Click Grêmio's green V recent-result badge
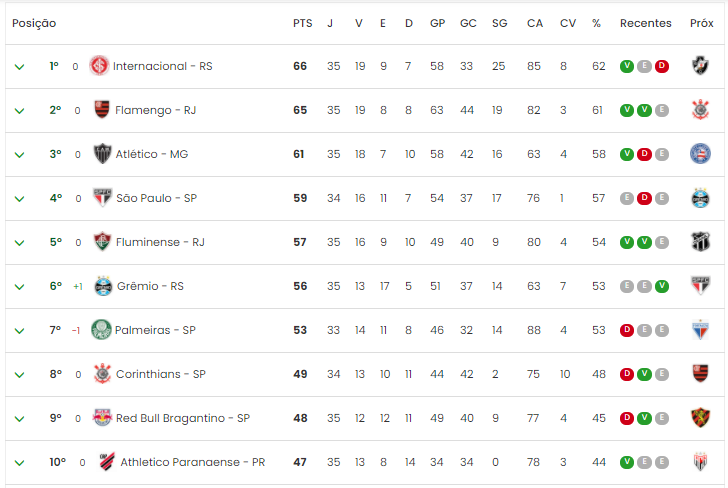This screenshot has width=728, height=488. point(662,286)
